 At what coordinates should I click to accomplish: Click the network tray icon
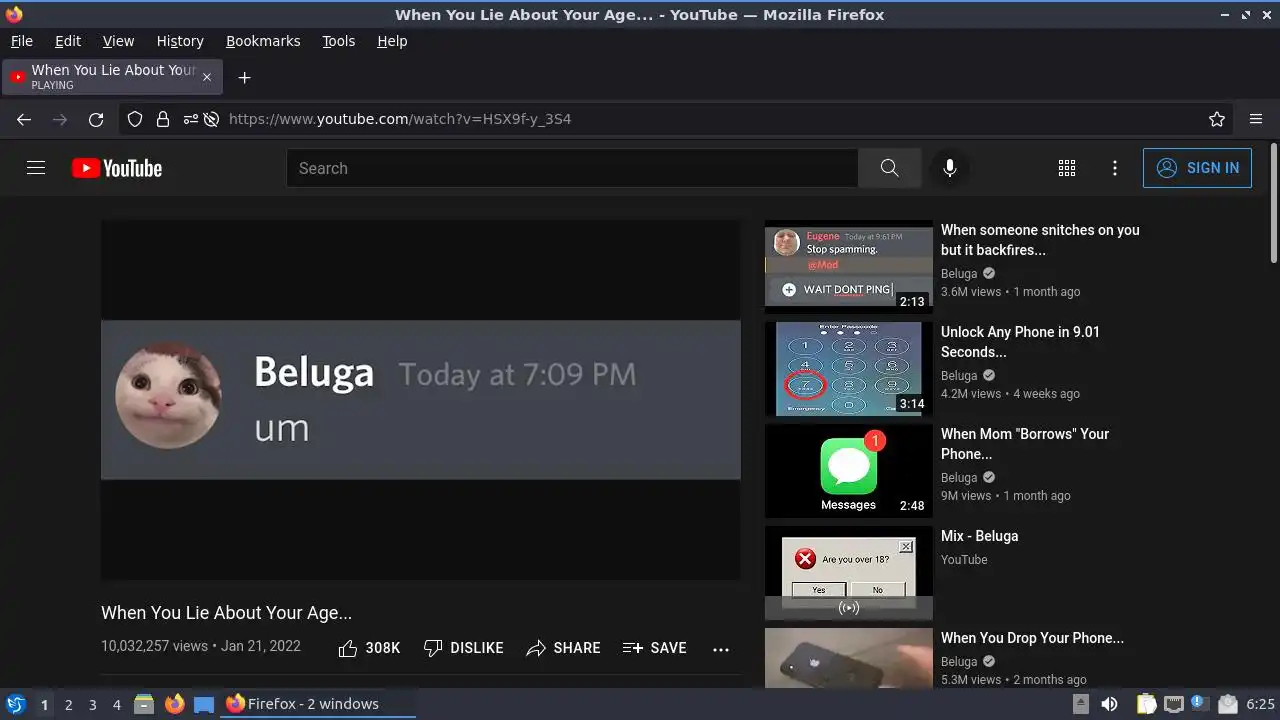point(1174,704)
